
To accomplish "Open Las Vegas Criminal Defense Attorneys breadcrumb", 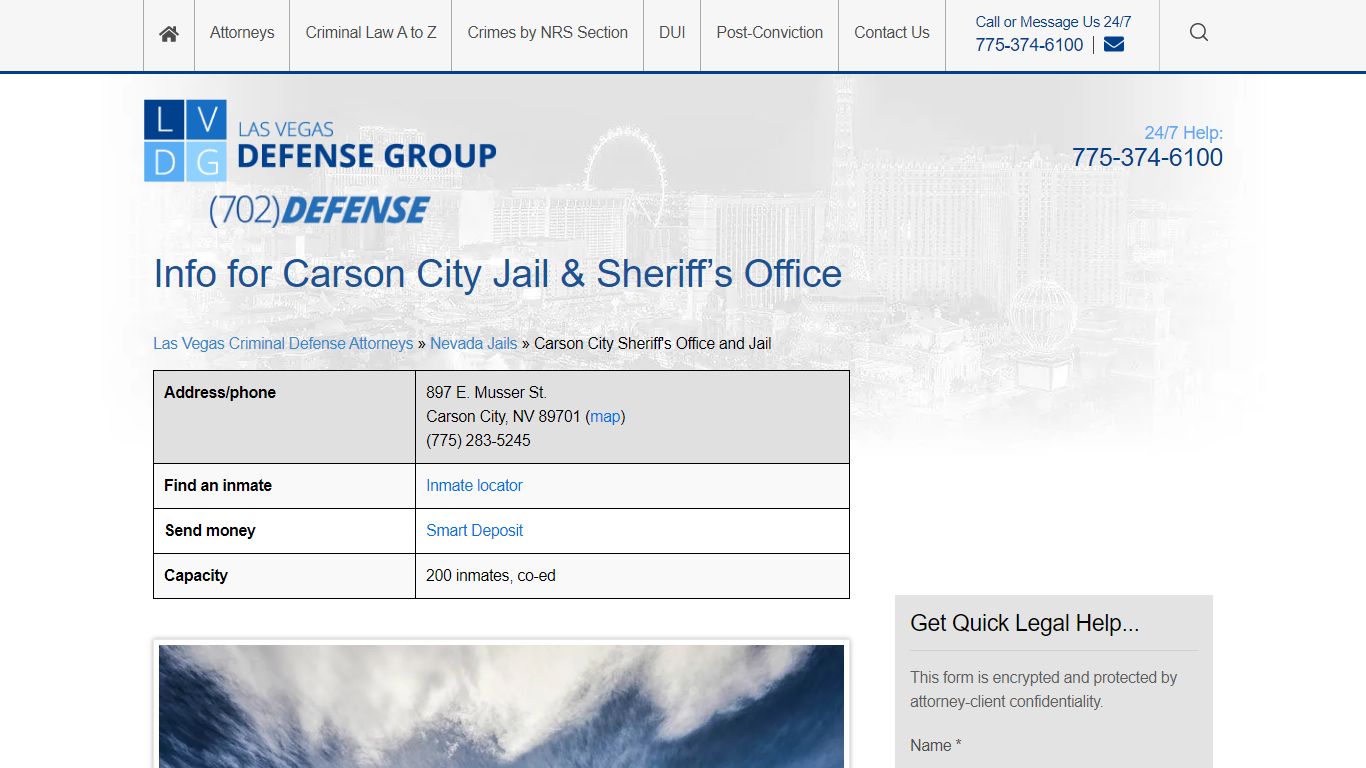I will (283, 343).
